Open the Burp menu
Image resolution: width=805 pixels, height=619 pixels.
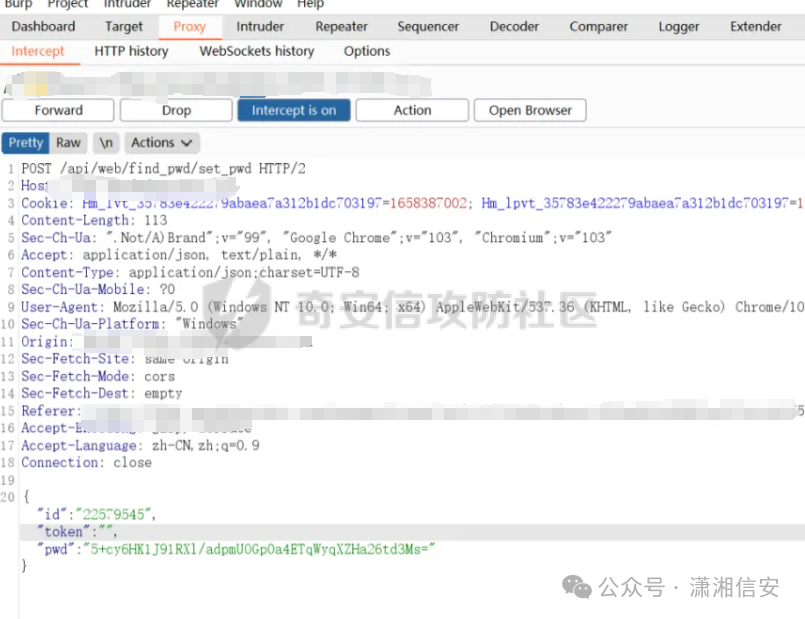[x=18, y=4]
